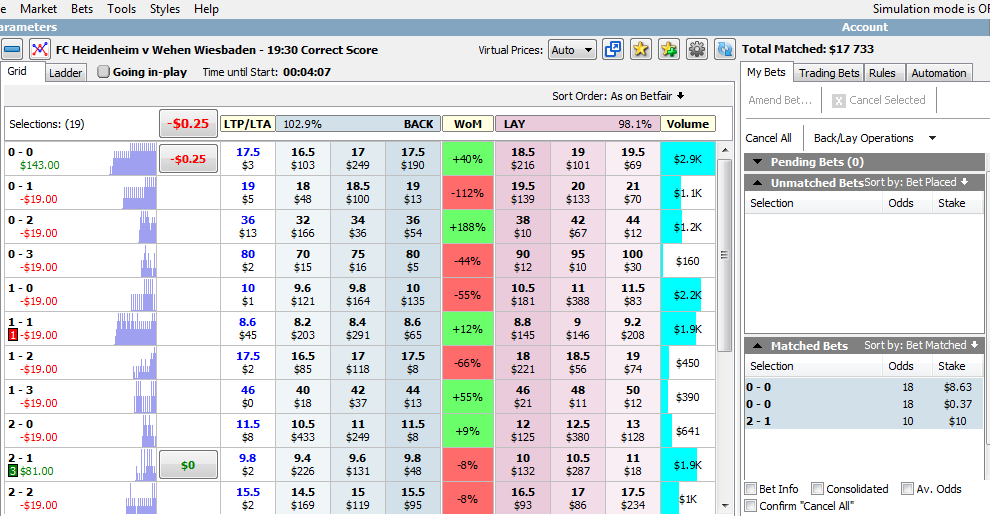Open the Styles menu
990x516 pixels.
pos(165,9)
